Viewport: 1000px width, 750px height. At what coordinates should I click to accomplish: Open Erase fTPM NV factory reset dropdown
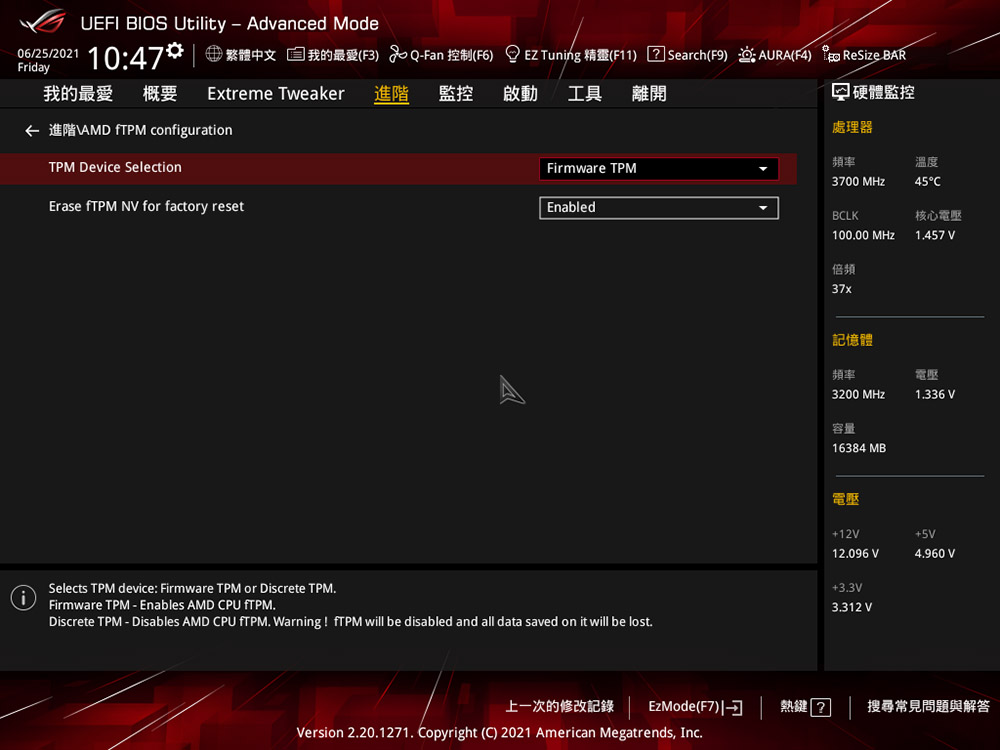pos(659,208)
